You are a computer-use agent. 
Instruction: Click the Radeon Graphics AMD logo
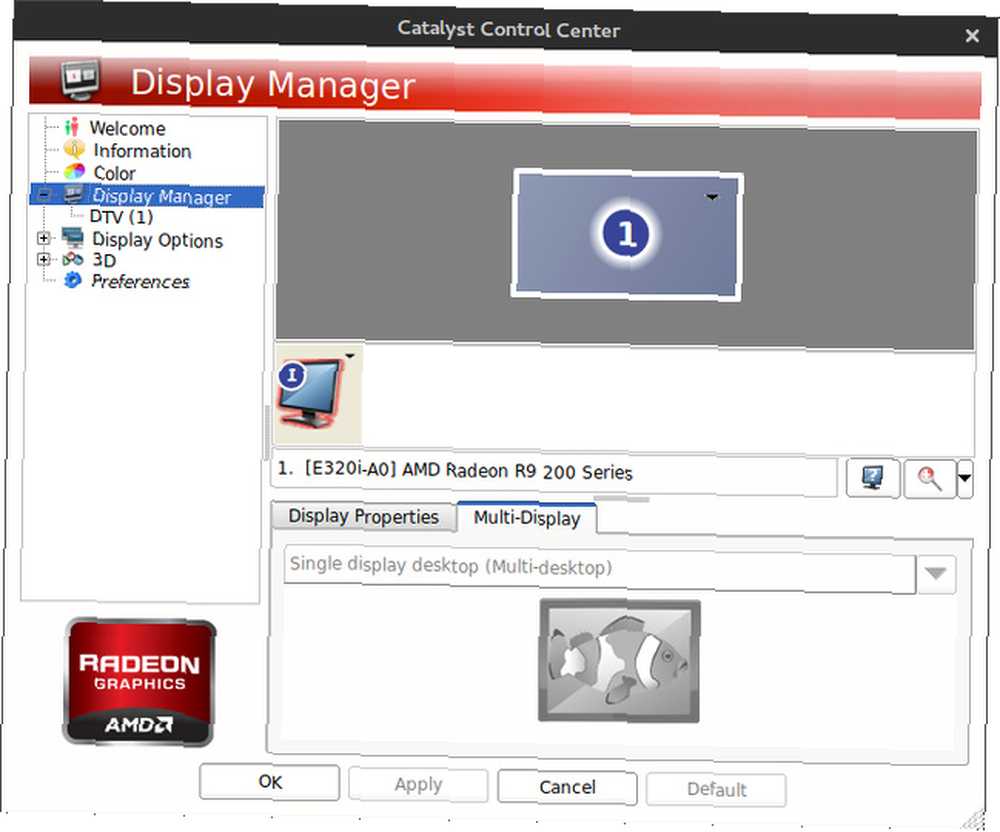click(140, 682)
